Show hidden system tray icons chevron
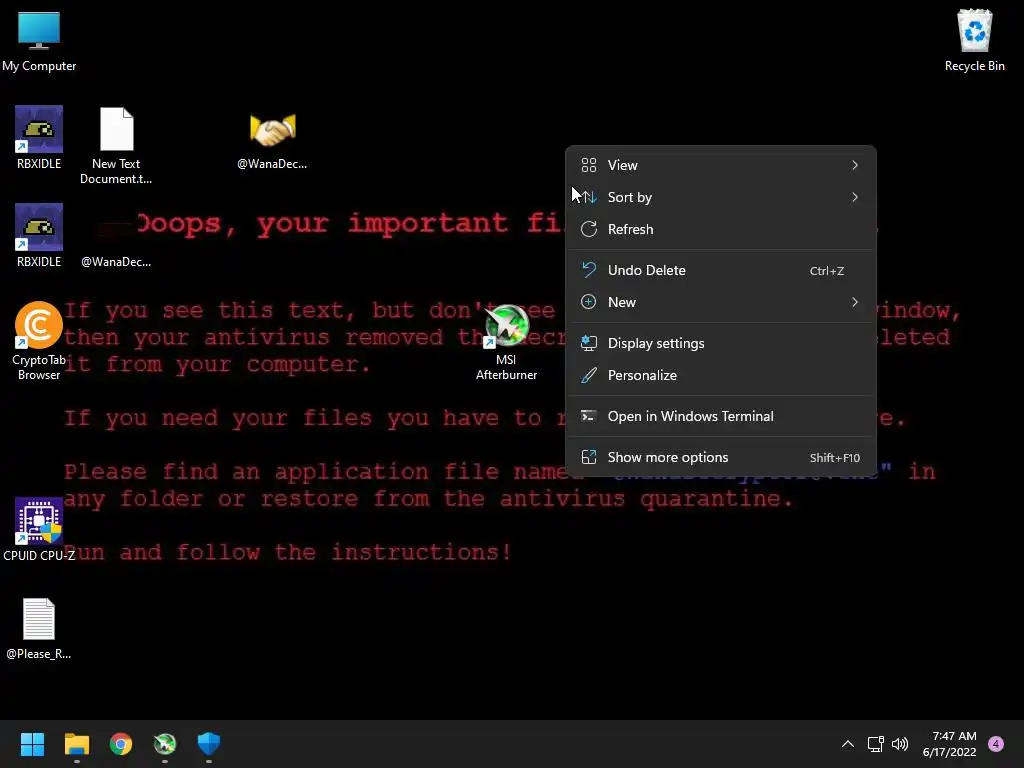 click(x=848, y=744)
